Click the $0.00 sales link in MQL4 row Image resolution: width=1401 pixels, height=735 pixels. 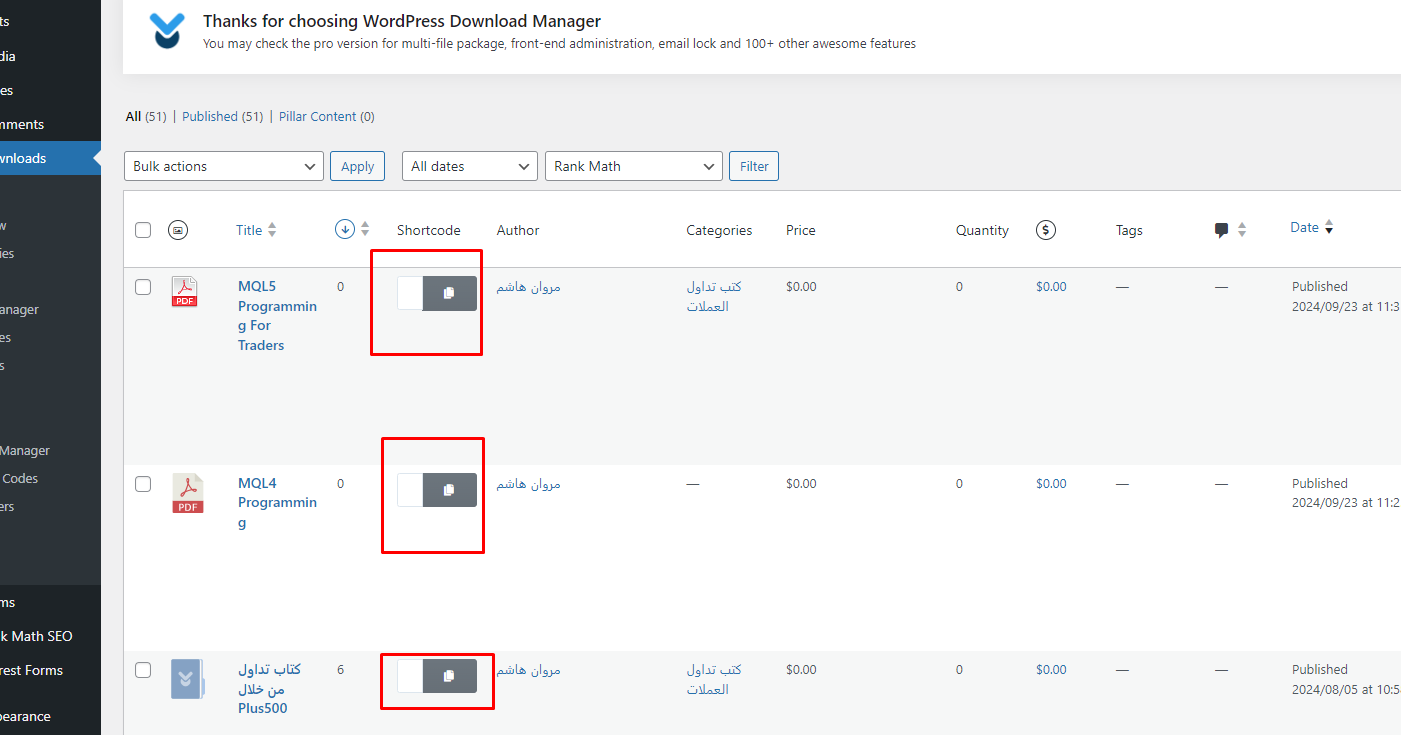tap(1051, 484)
